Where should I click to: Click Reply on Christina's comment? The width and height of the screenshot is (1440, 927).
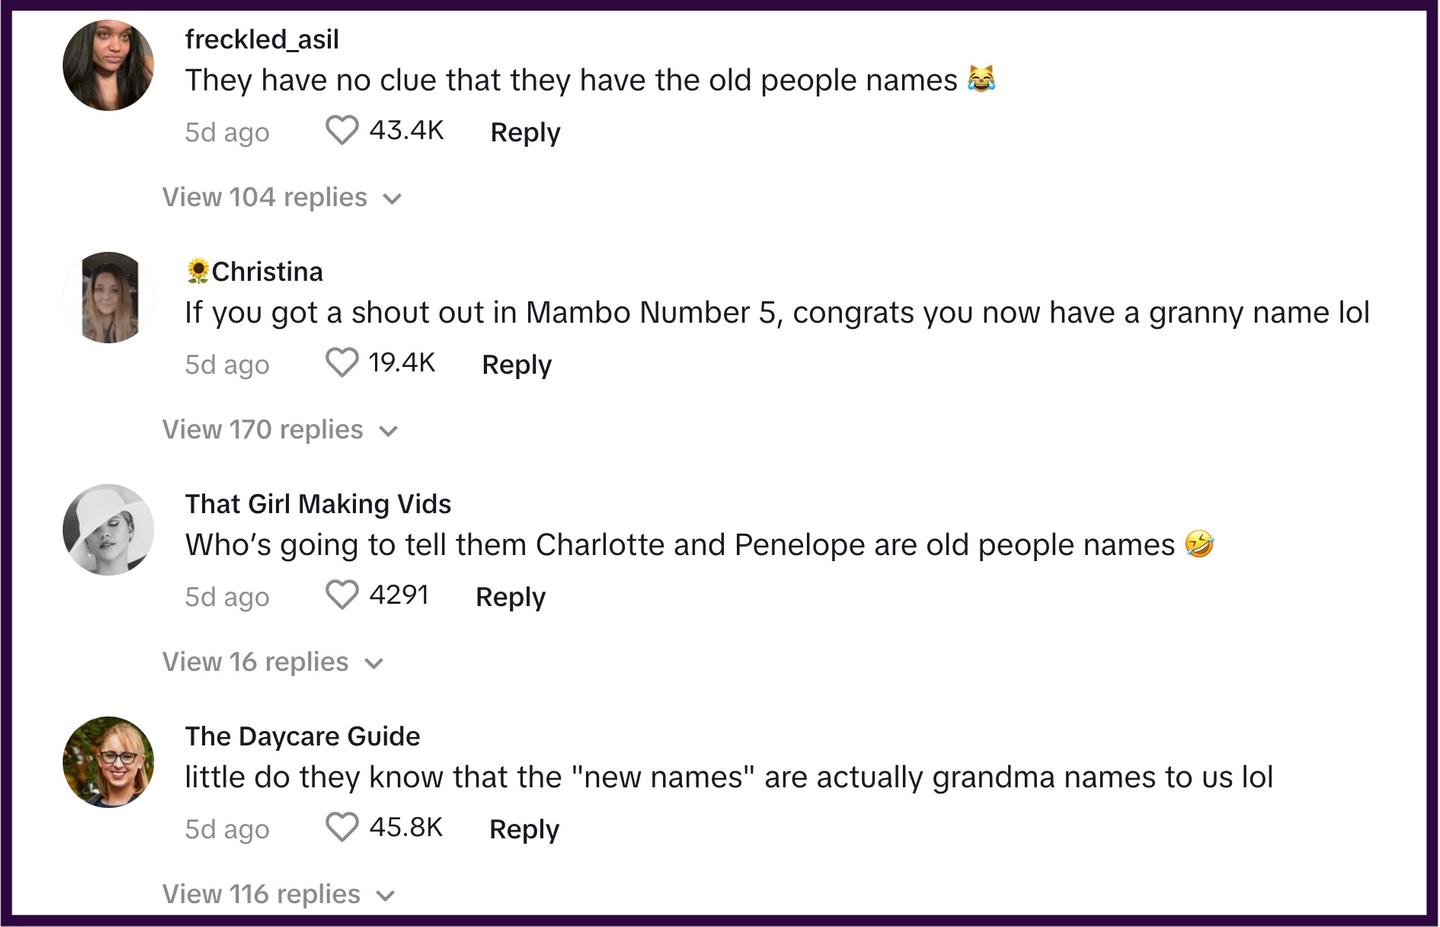pos(516,364)
